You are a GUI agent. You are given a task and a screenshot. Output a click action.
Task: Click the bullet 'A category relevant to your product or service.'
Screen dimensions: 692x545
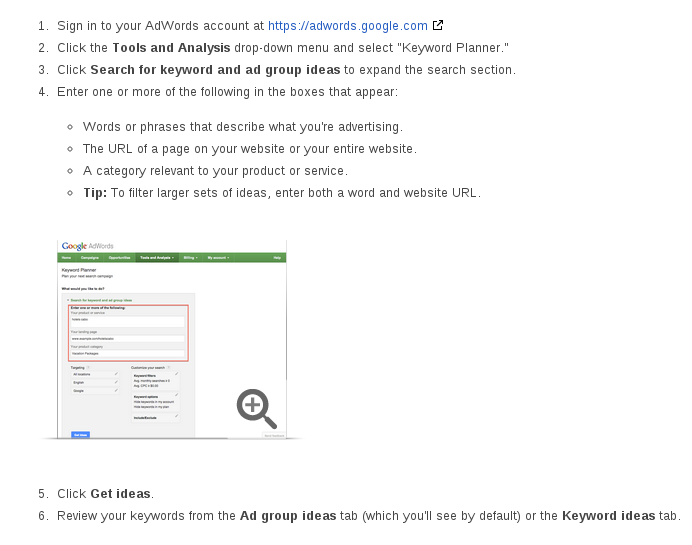(x=215, y=171)
